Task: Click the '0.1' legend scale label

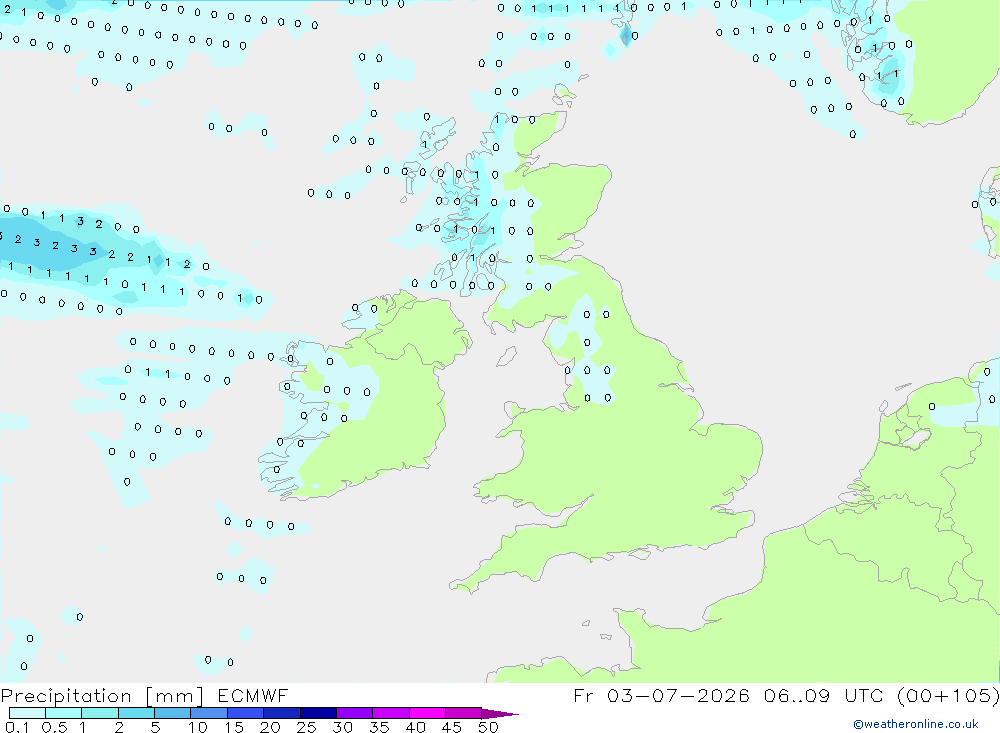Action: tap(17, 727)
